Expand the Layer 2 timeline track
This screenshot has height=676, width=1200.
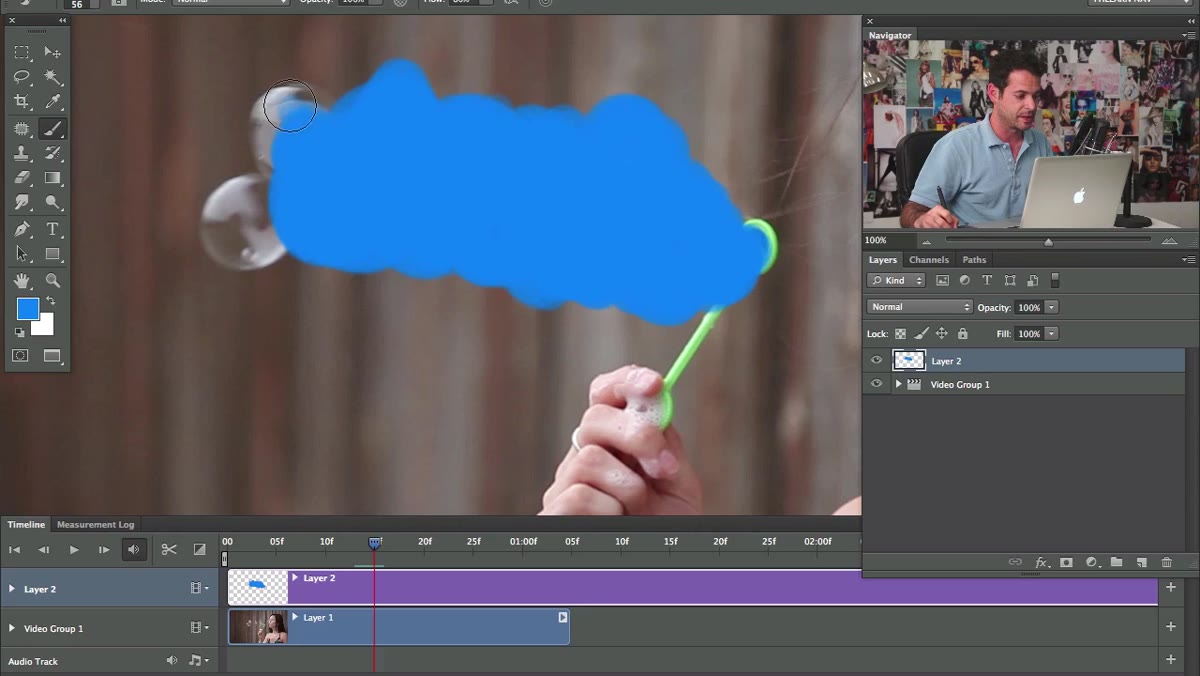pyautogui.click(x=12, y=589)
